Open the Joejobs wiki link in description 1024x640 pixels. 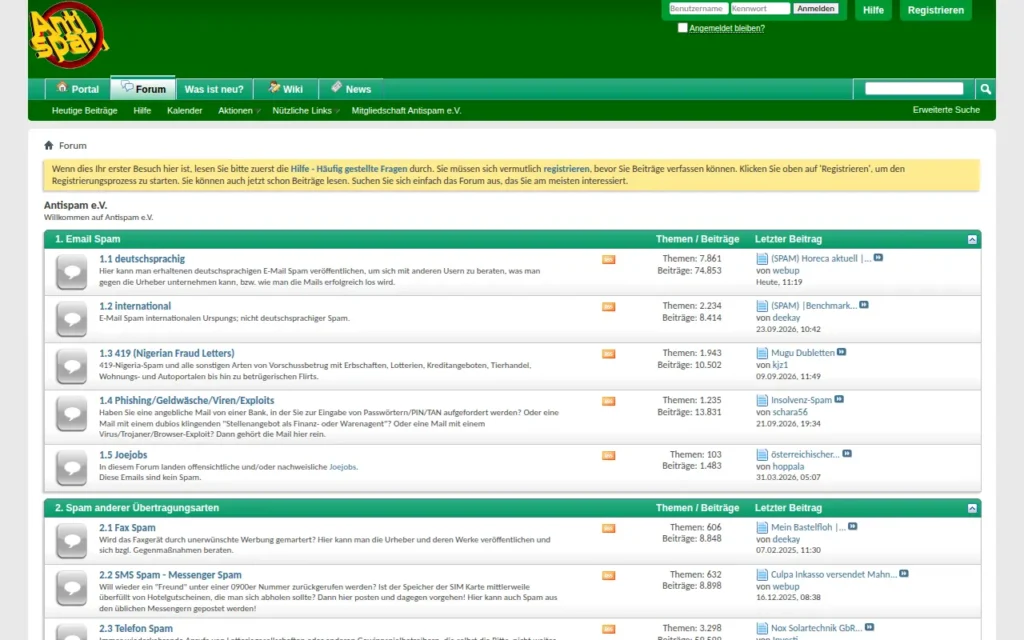pyautogui.click(x=343, y=467)
